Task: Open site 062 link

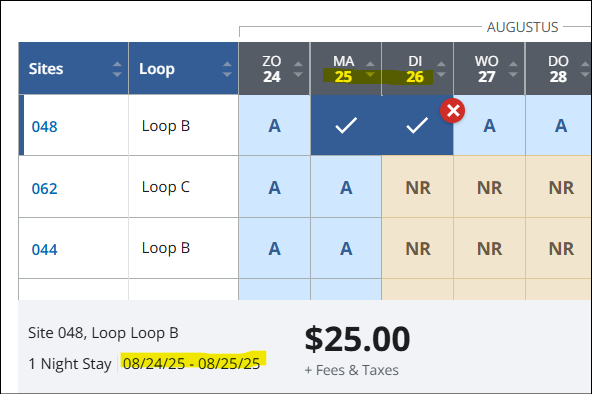Action: click(45, 189)
